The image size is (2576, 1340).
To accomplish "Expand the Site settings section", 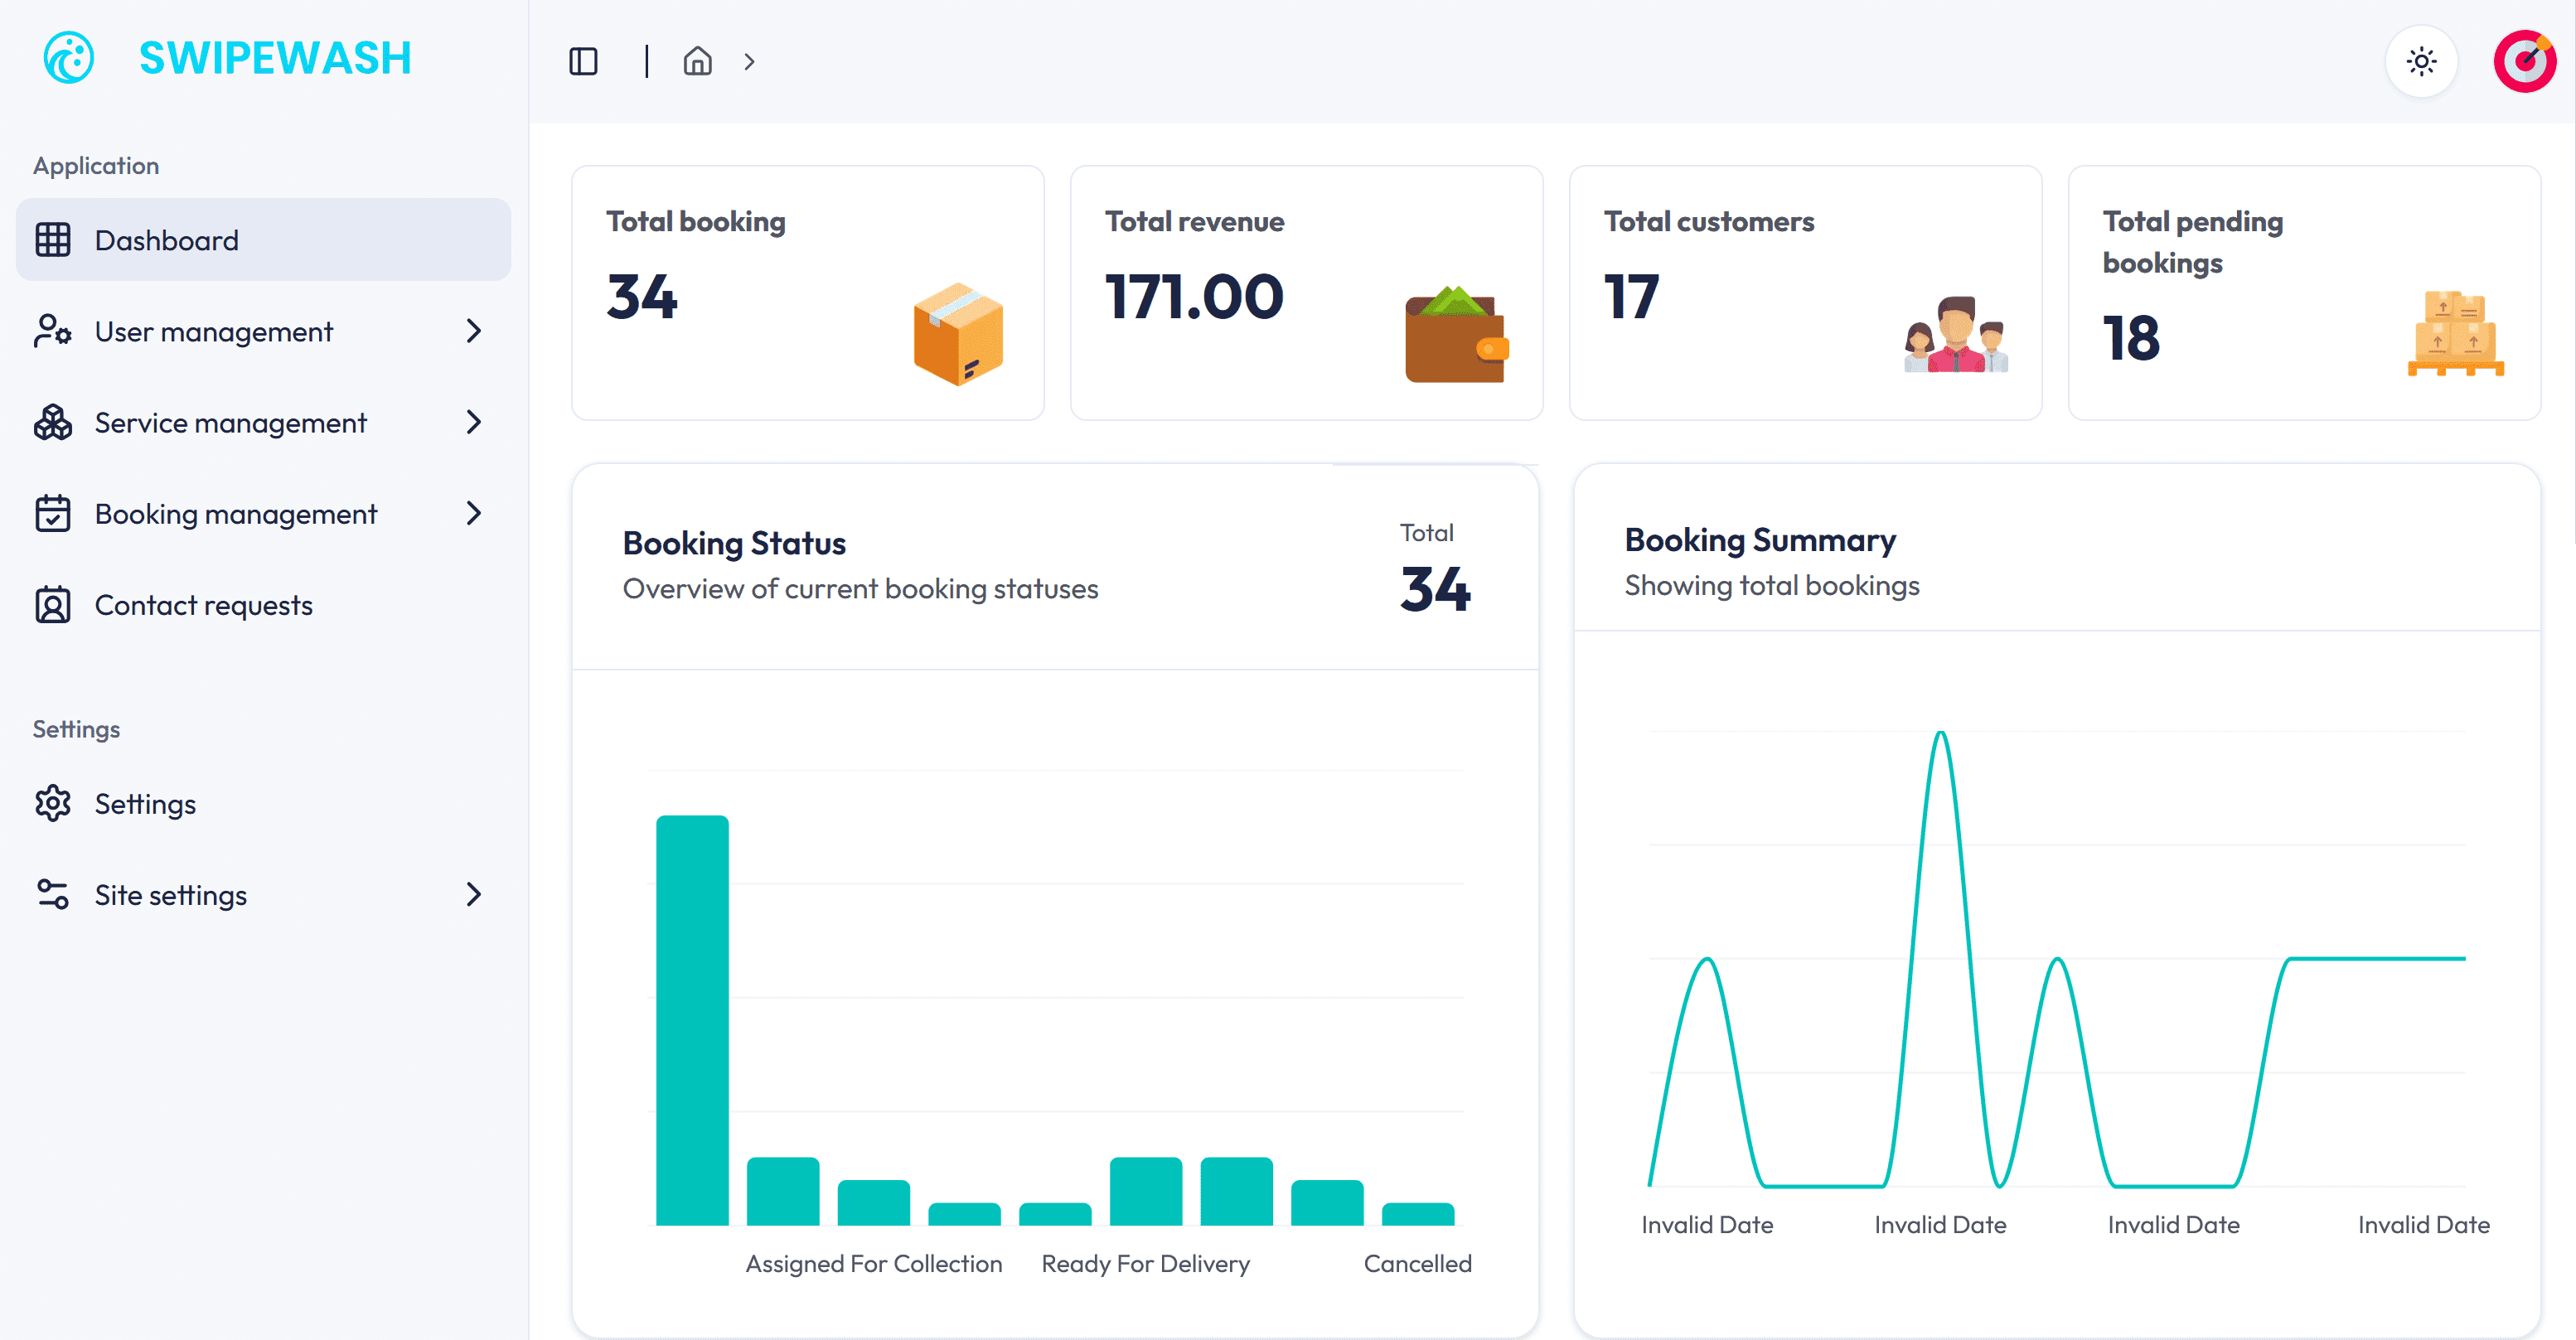I will 474,894.
